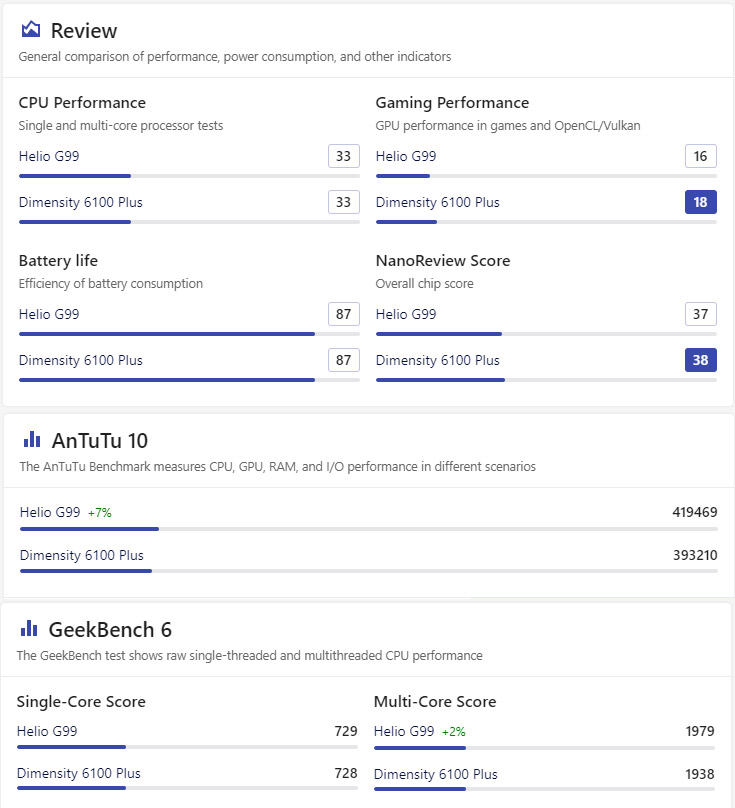Open Dimensity 6100 Plus link under Single-Core Score

click(78, 773)
